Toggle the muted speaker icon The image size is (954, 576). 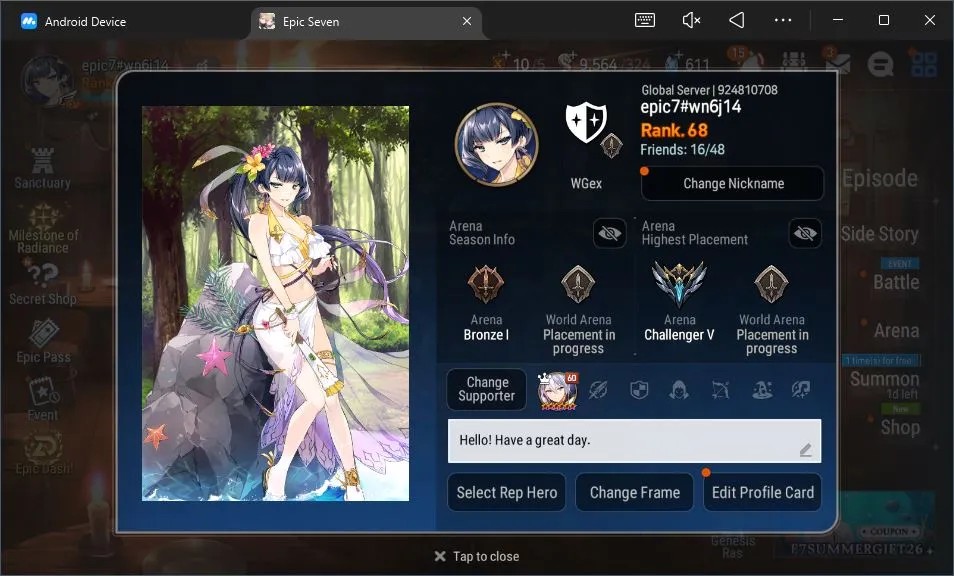coord(691,20)
